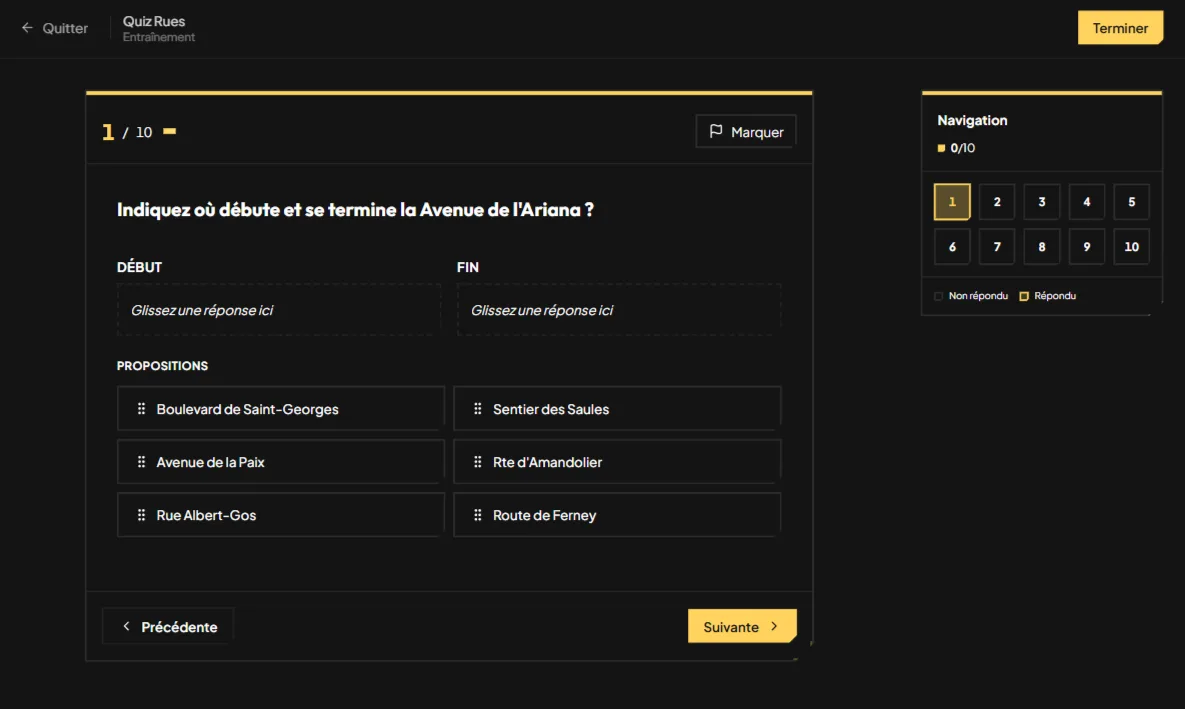The image size is (1185, 709).
Task: Jump to question 7 in Navigation
Action: click(997, 246)
